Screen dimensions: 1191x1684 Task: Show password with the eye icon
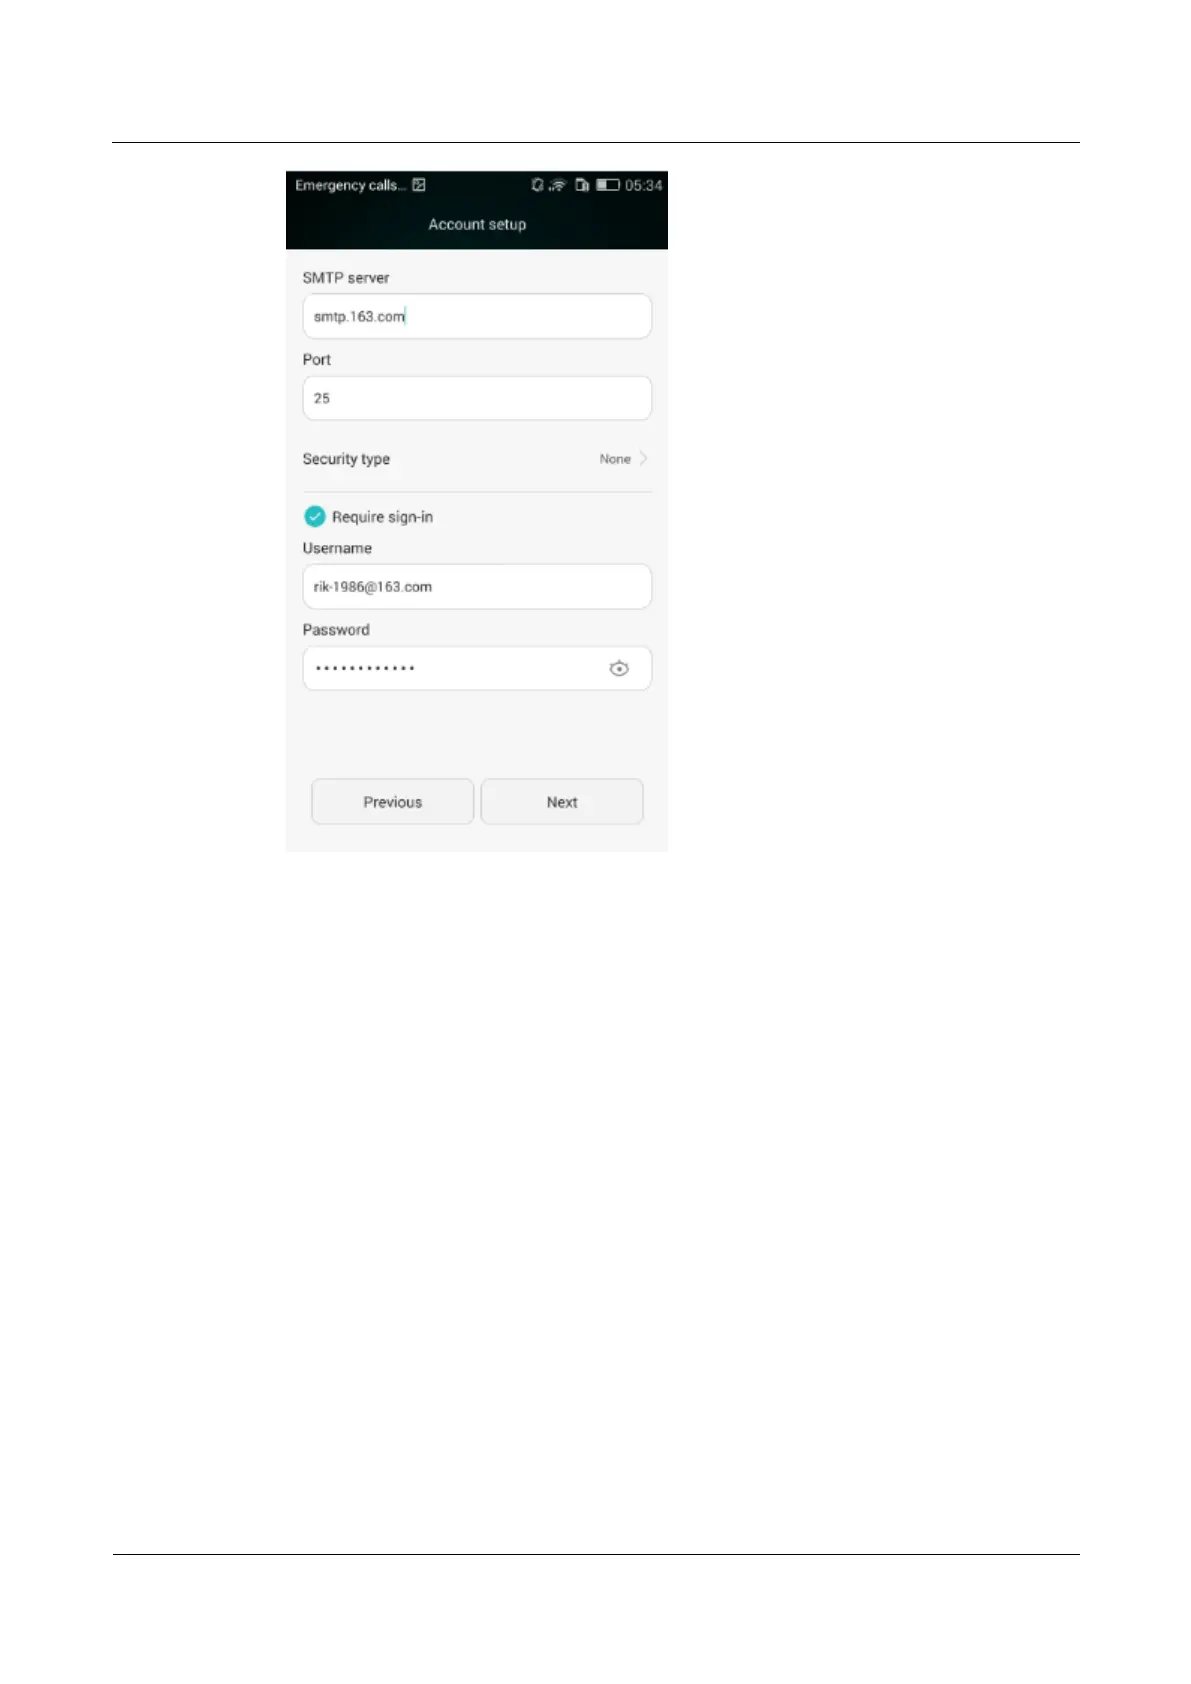tap(619, 668)
